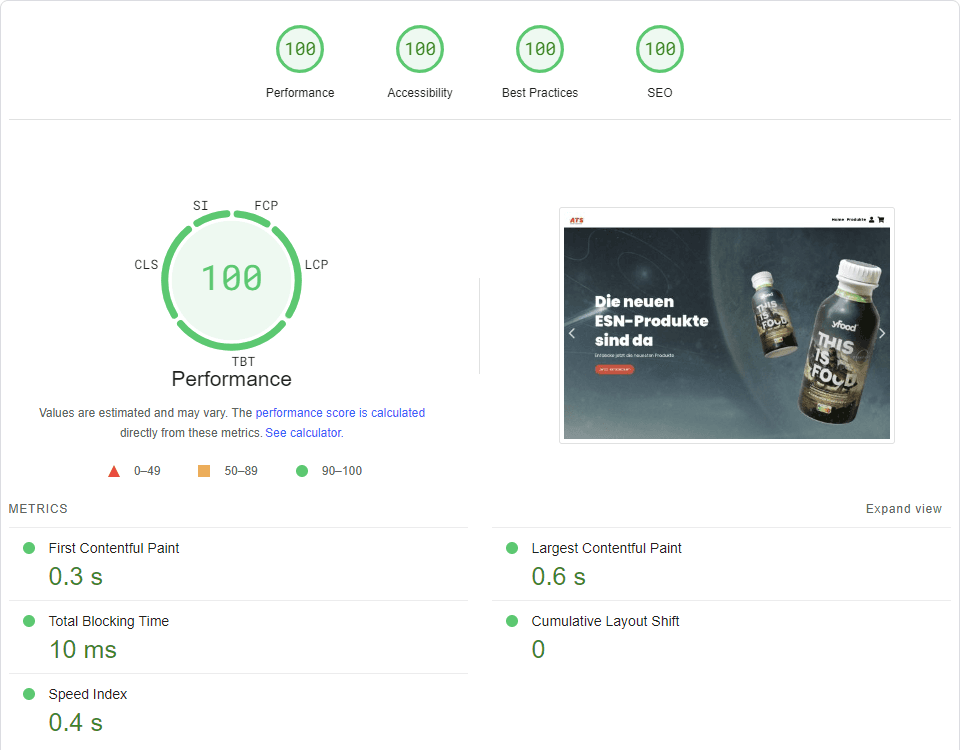Click the SEO score gauge
960x750 pixels.
(660, 49)
